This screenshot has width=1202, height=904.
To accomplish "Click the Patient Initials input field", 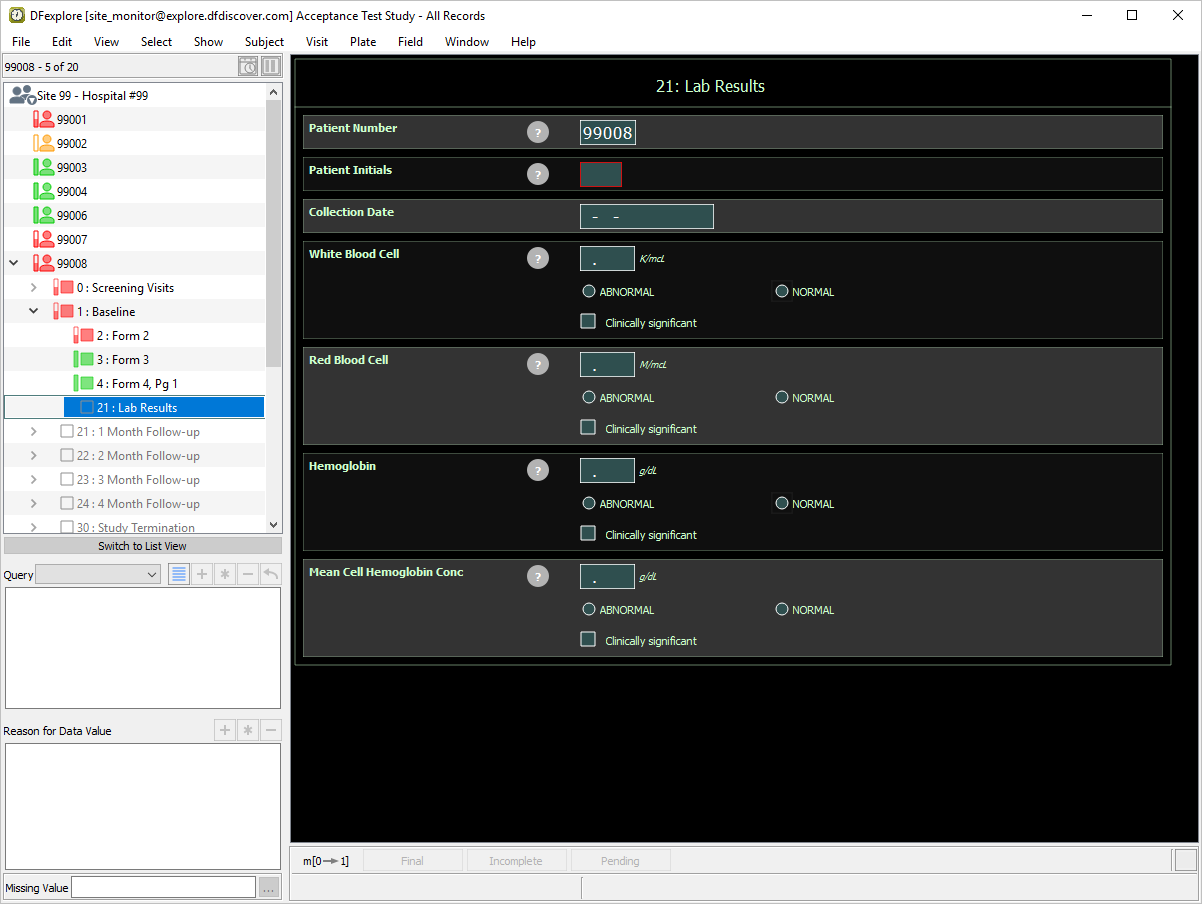I will click(x=601, y=175).
